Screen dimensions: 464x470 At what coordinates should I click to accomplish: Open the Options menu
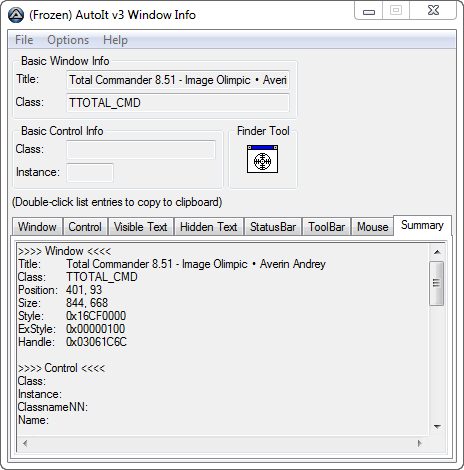coord(68,40)
